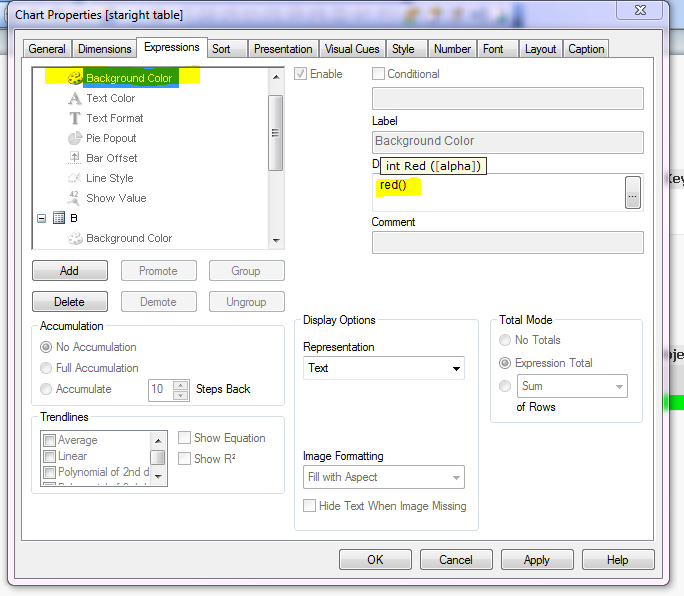Click expression list scroll up arrow
The width and height of the screenshot is (684, 596).
coord(276,77)
